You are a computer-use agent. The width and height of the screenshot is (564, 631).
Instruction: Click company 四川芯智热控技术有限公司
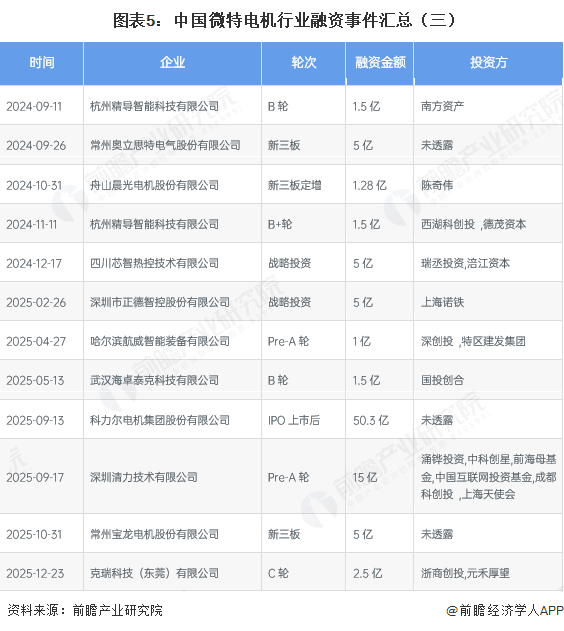[x=154, y=263]
